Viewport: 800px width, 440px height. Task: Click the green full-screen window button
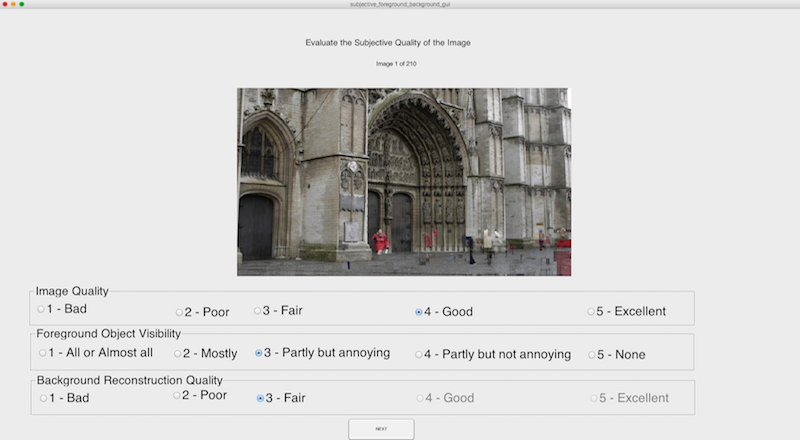pyautogui.click(x=22, y=4)
